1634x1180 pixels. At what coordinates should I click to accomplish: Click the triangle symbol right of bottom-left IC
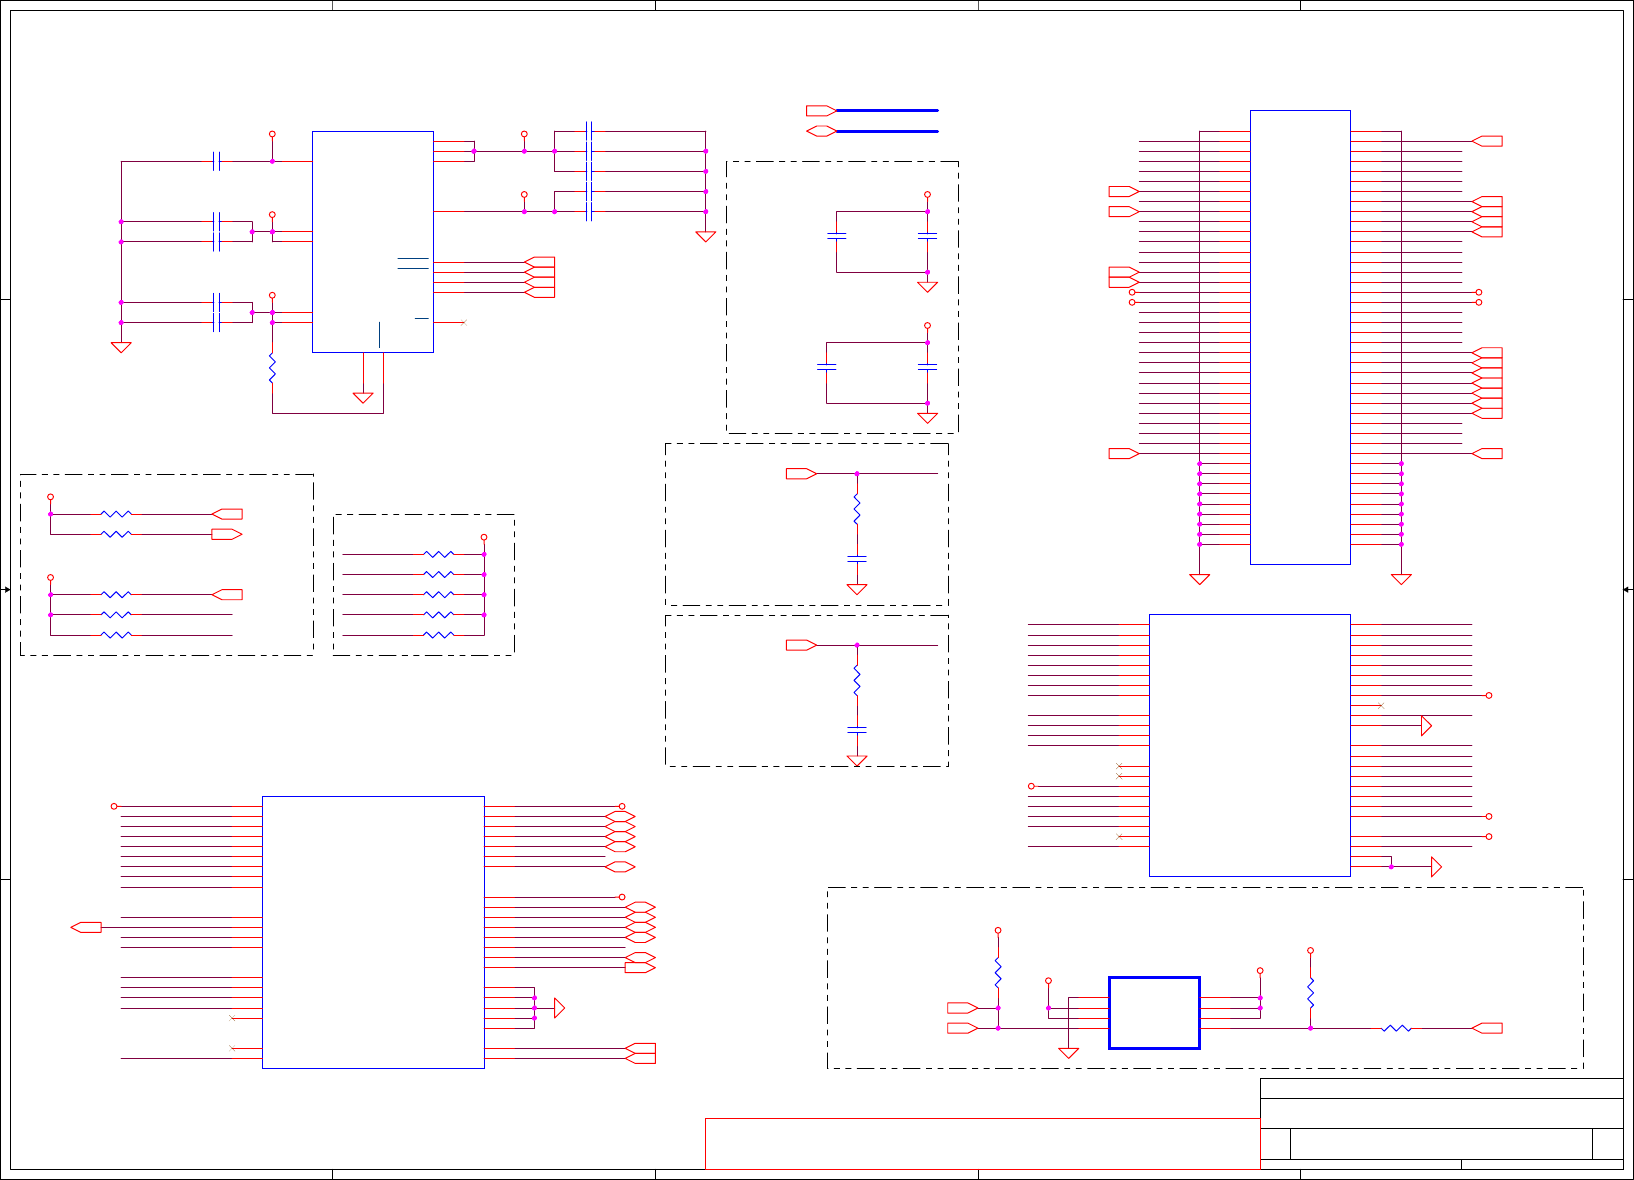click(x=560, y=1008)
